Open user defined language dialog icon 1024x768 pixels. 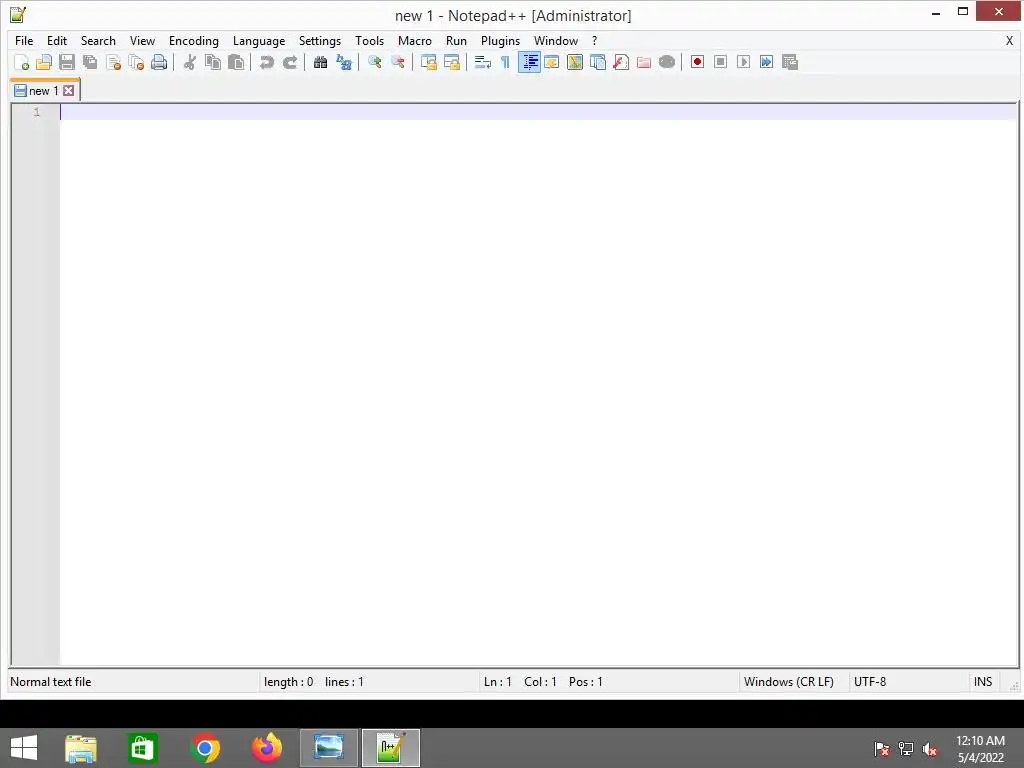click(552, 62)
